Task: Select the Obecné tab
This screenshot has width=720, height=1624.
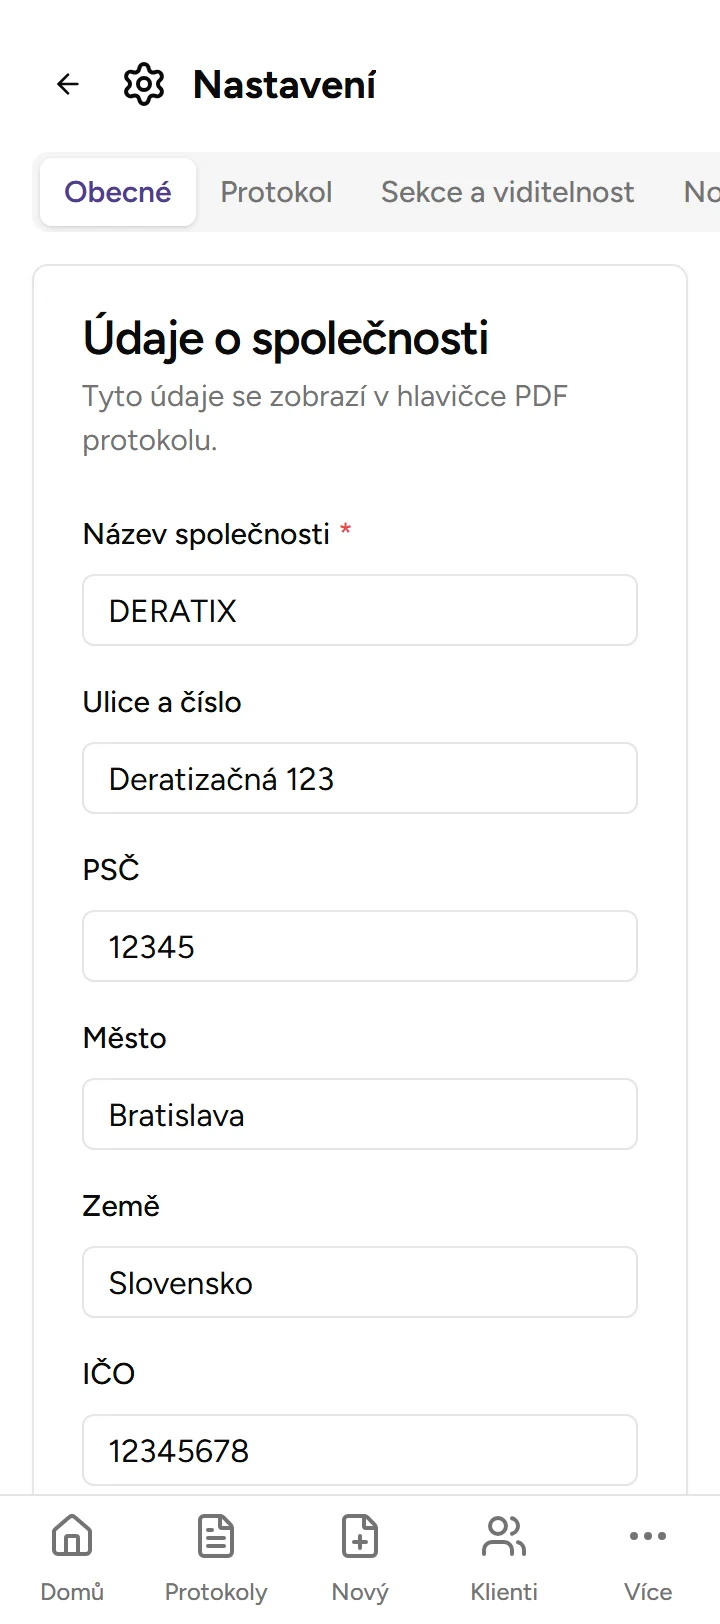Action: pos(117,192)
